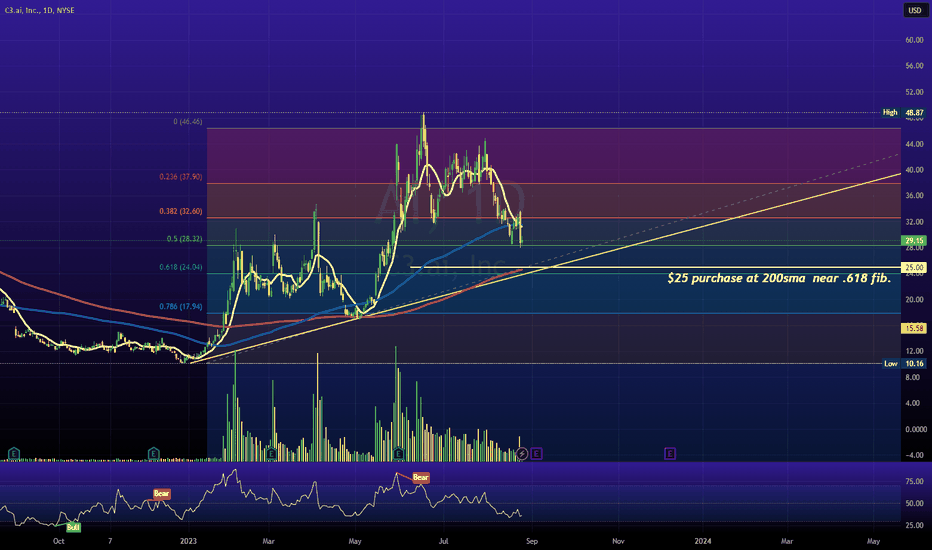Click the Bear label at the RSI peak before Jul

coord(420,477)
